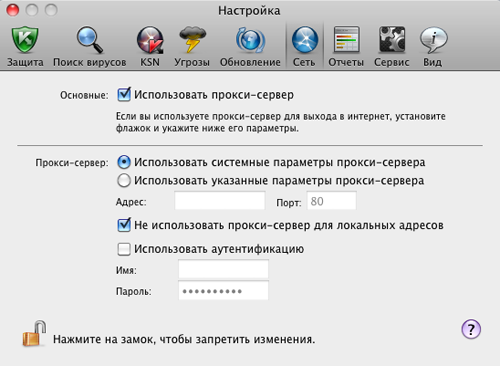Open the Вид appearance pane
500x366 pixels.
point(433,47)
